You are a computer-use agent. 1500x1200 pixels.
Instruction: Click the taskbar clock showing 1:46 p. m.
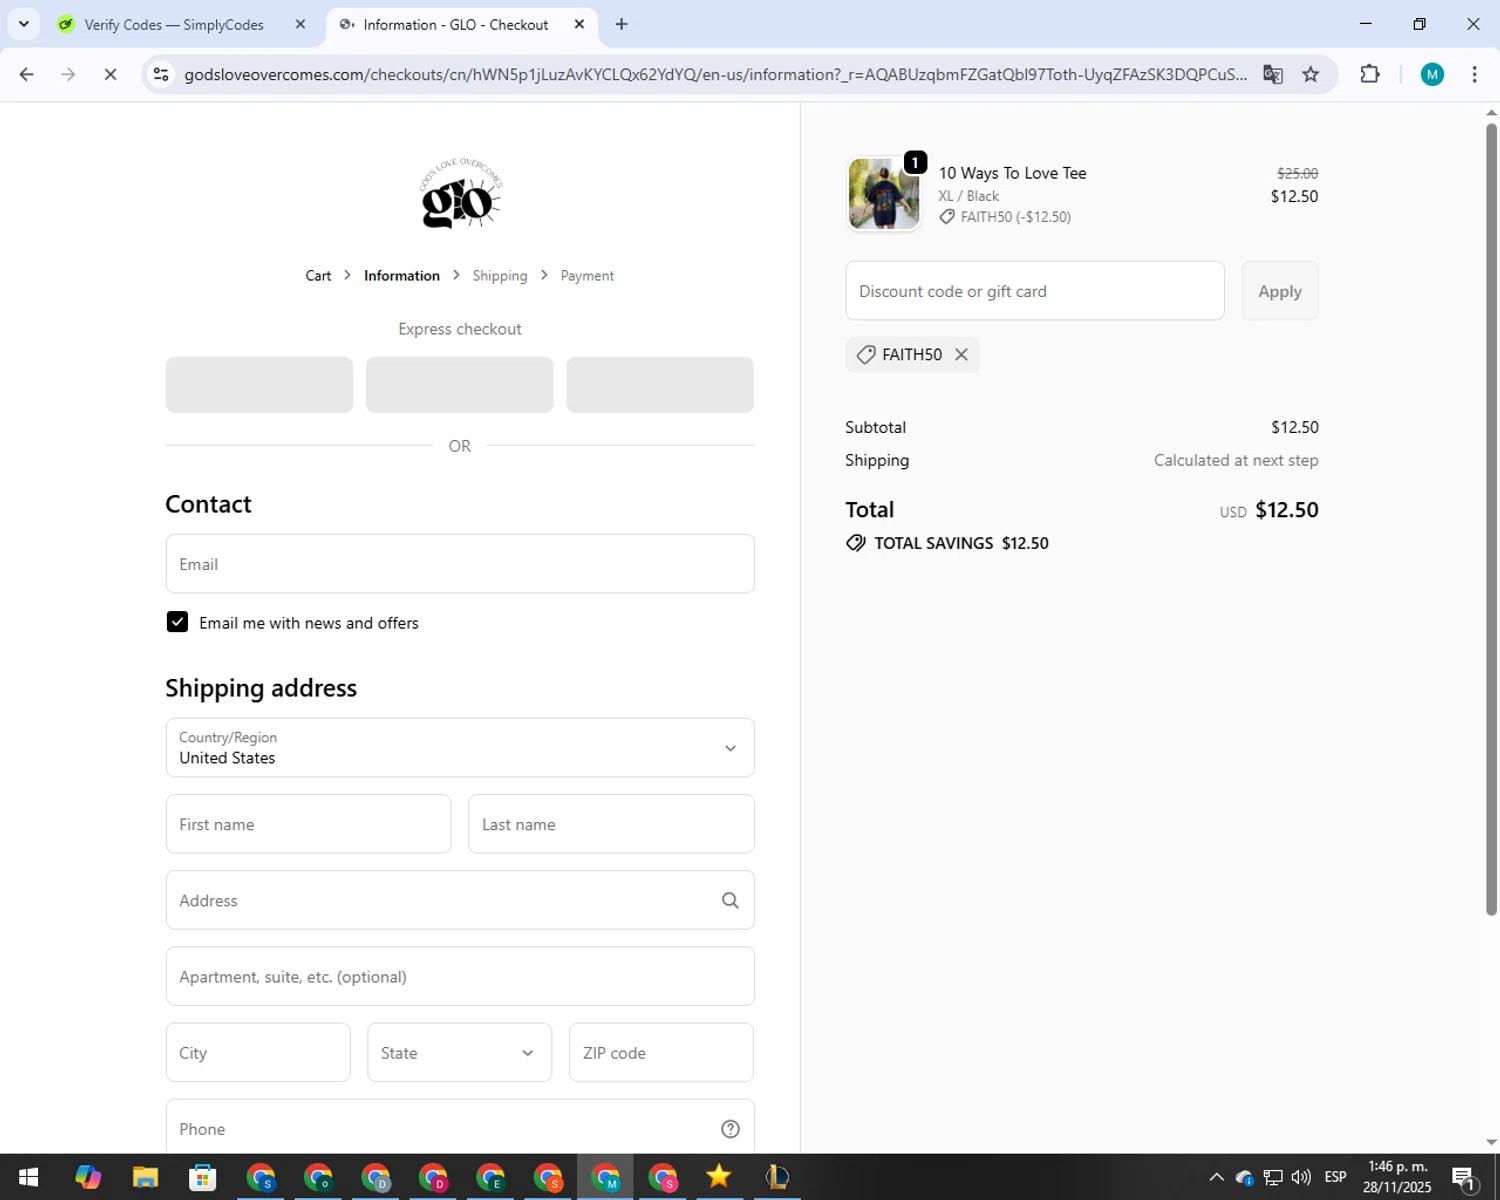coord(1397,1177)
